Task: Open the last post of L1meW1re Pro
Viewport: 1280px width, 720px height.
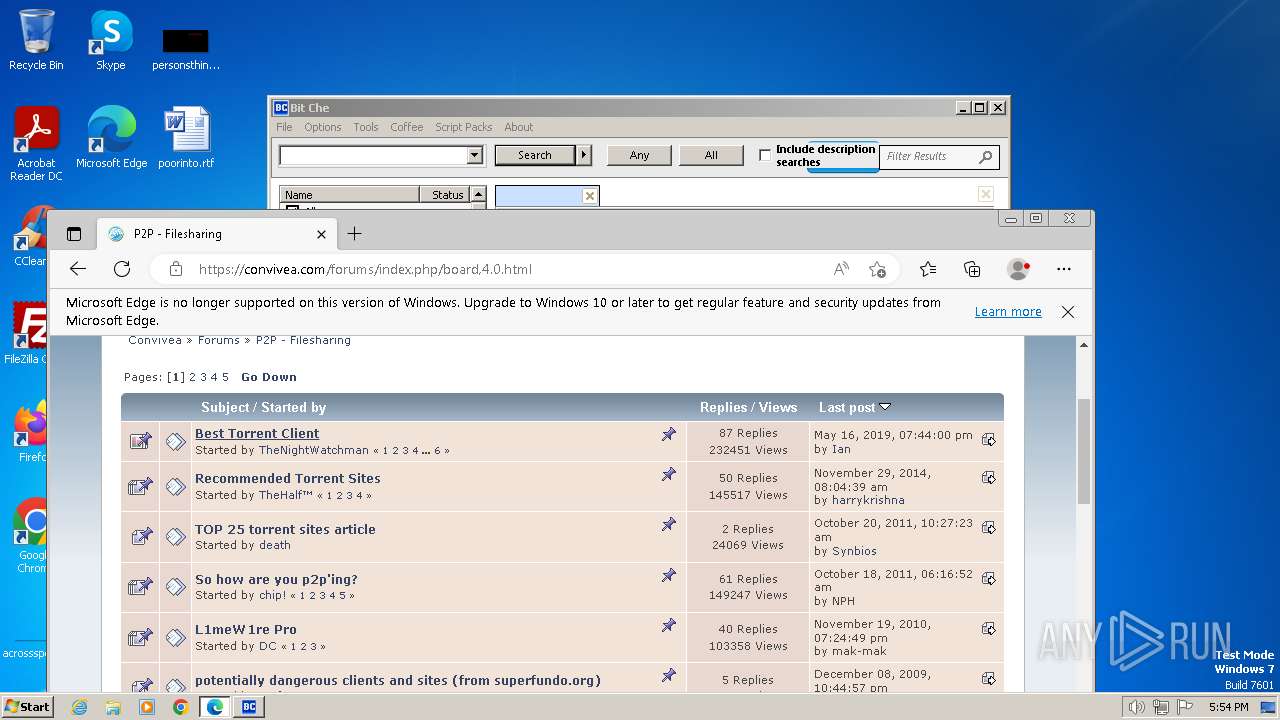Action: [989, 629]
